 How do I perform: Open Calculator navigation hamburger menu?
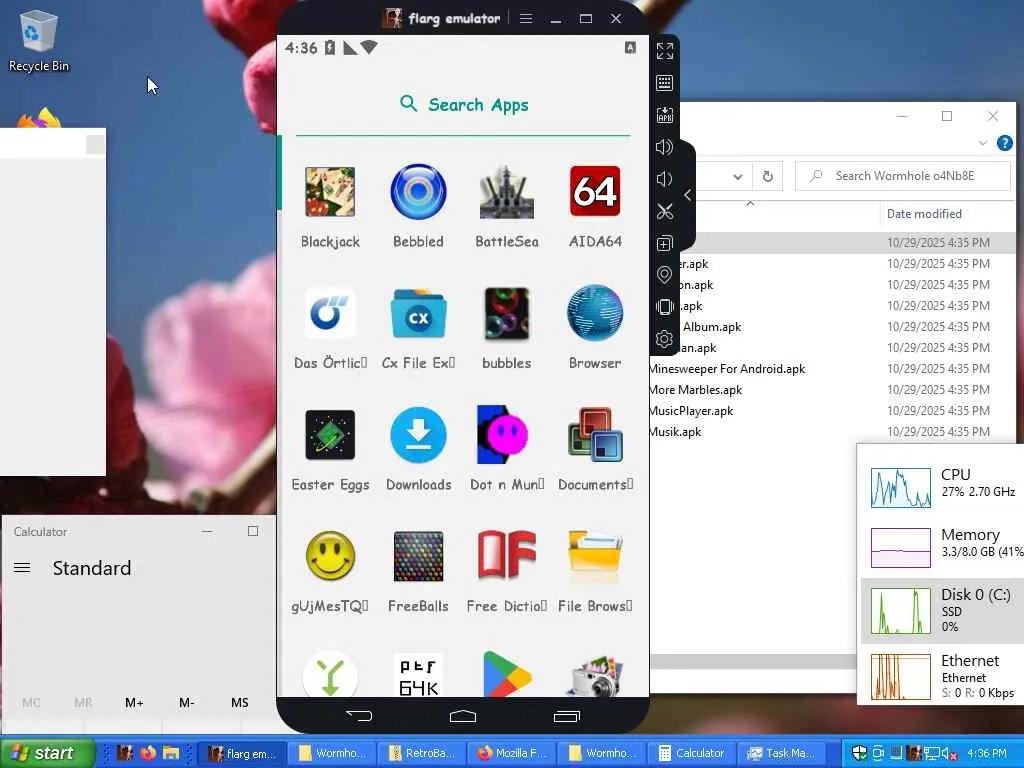coord(22,568)
